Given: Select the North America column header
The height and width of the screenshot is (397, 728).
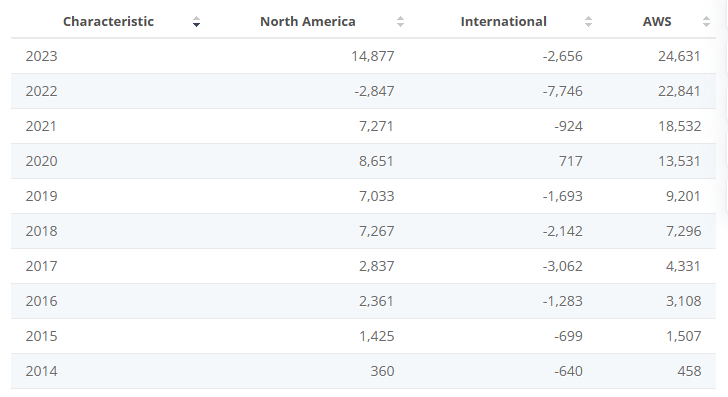Looking at the screenshot, I should tap(307, 22).
